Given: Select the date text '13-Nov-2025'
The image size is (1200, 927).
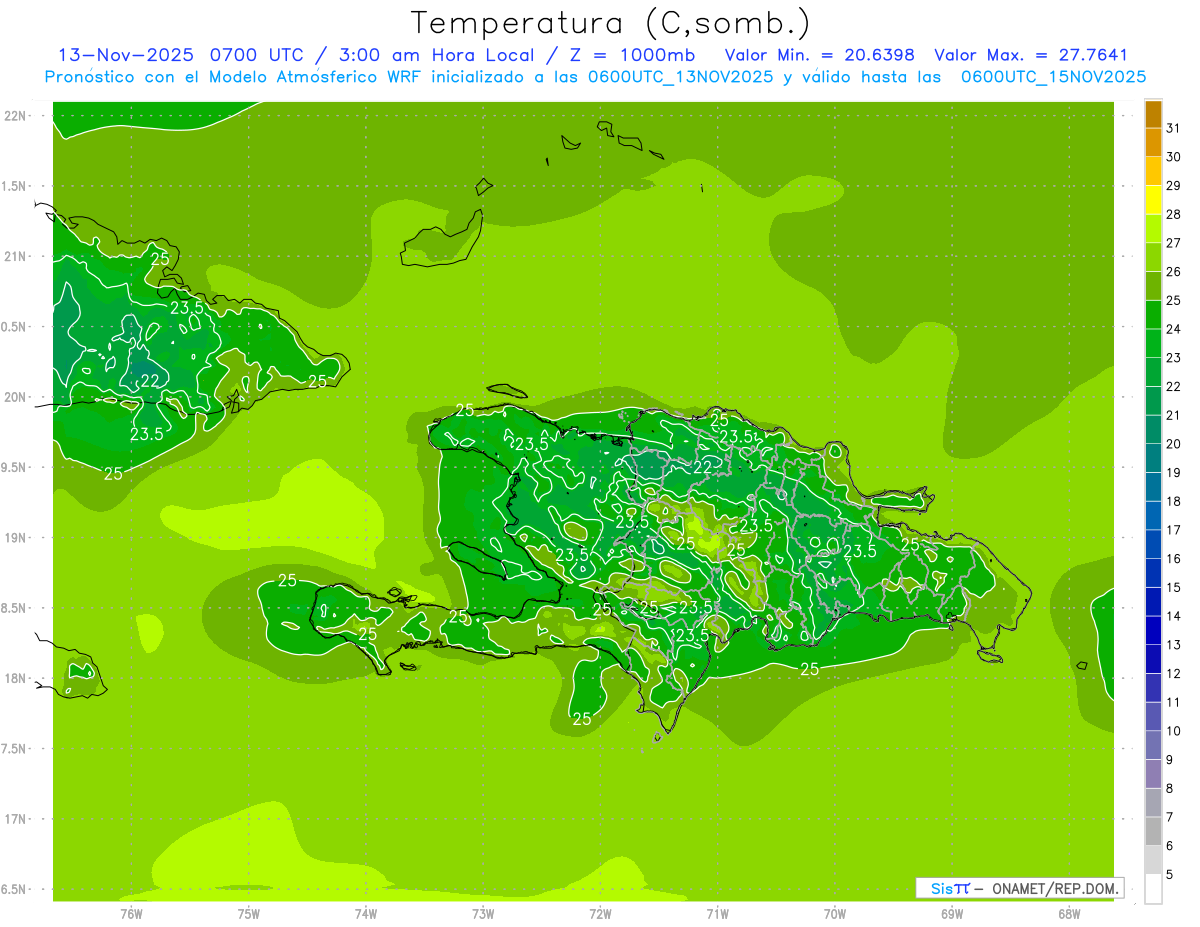Looking at the screenshot, I should 126,55.
